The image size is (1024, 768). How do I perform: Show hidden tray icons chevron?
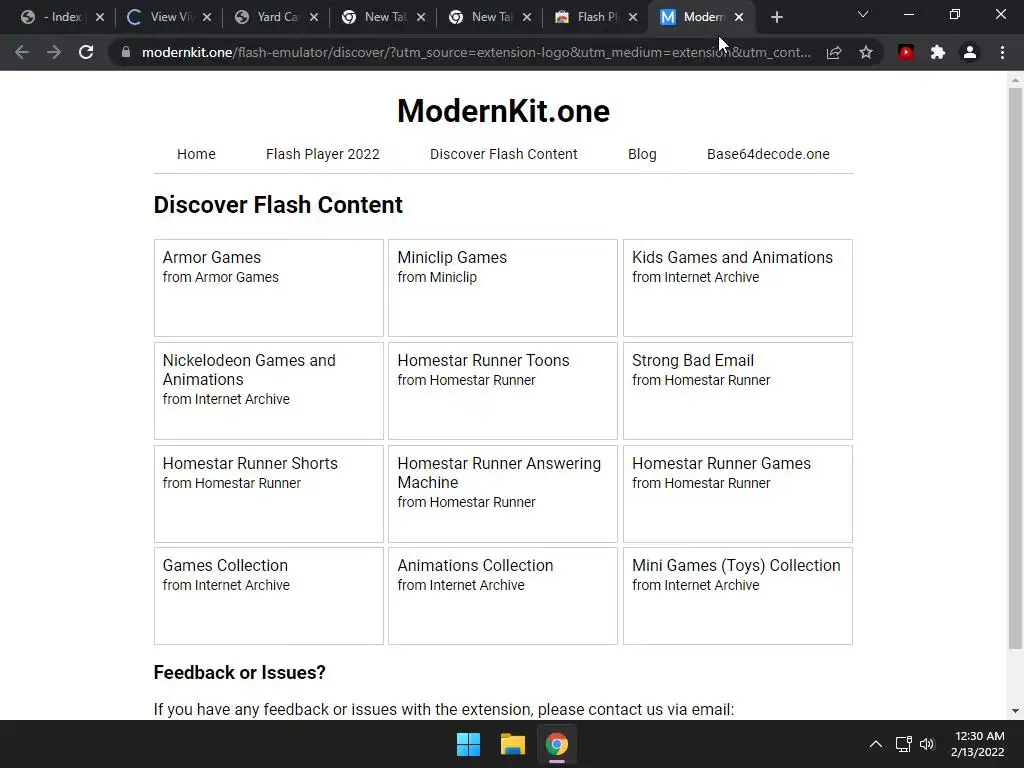click(x=876, y=744)
